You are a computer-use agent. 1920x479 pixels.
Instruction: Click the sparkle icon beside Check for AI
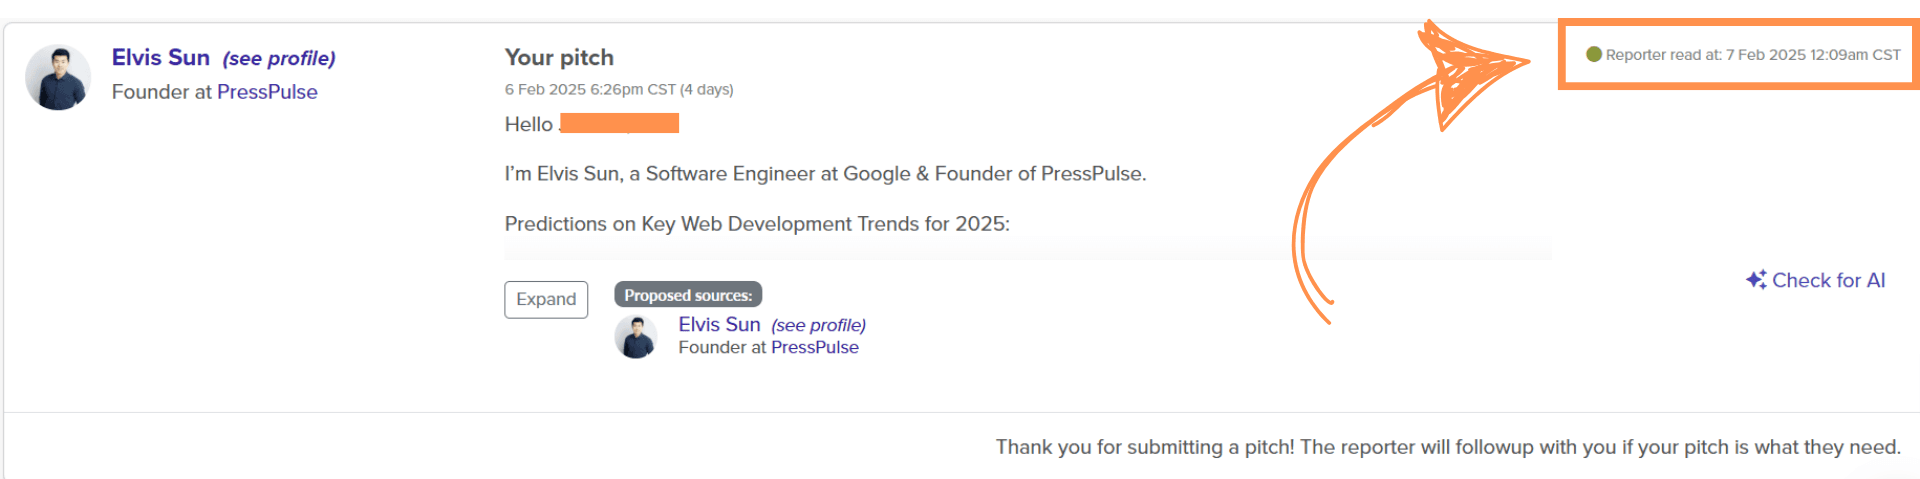(1756, 280)
